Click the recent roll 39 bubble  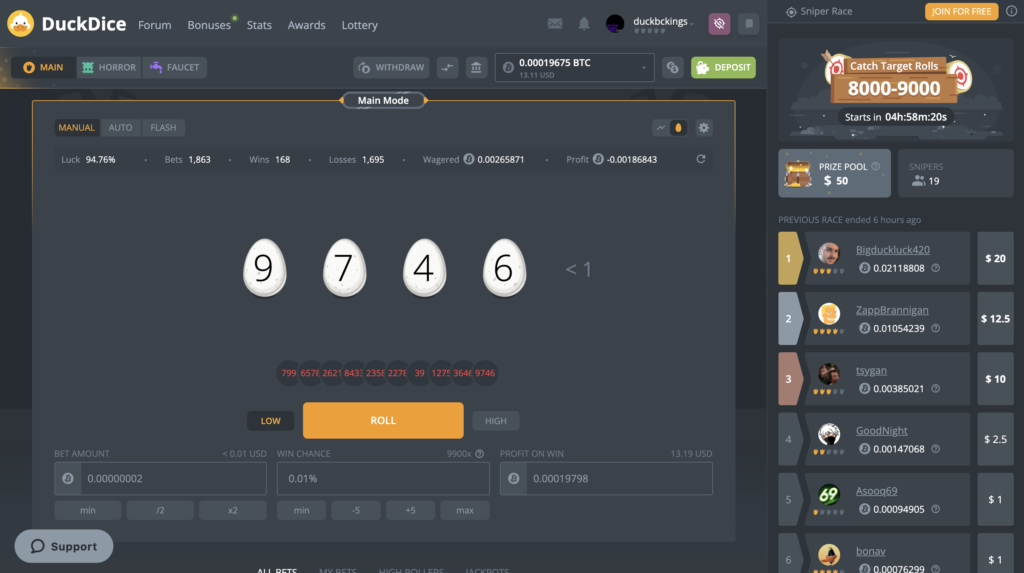coord(419,373)
